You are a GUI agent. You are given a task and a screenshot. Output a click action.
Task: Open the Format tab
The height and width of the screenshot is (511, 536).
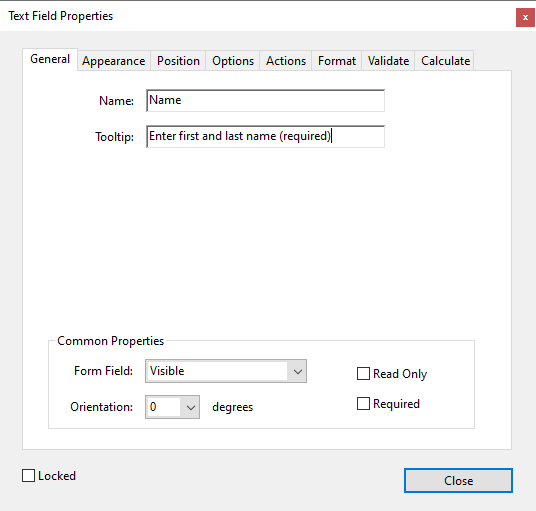337,61
